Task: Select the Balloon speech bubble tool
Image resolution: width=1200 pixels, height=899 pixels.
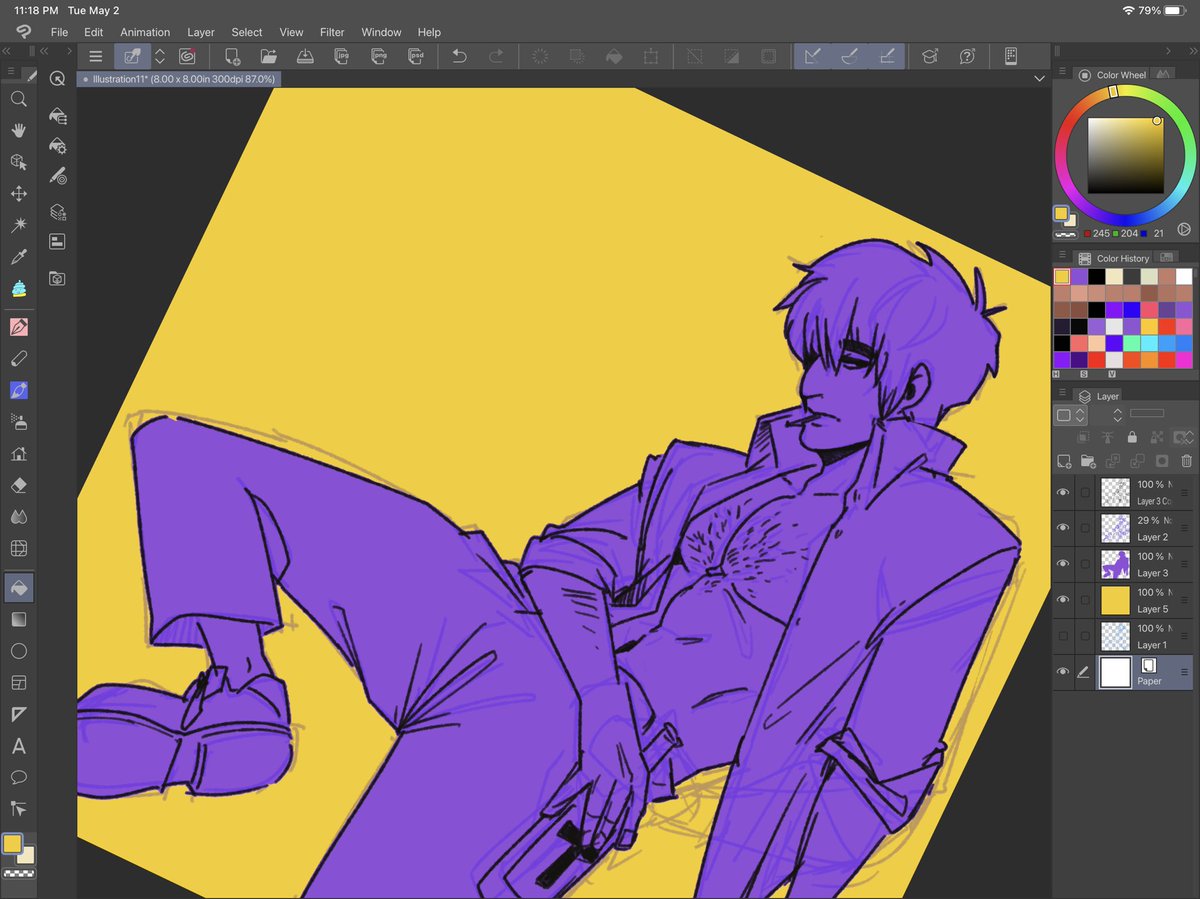Action: click(18, 777)
